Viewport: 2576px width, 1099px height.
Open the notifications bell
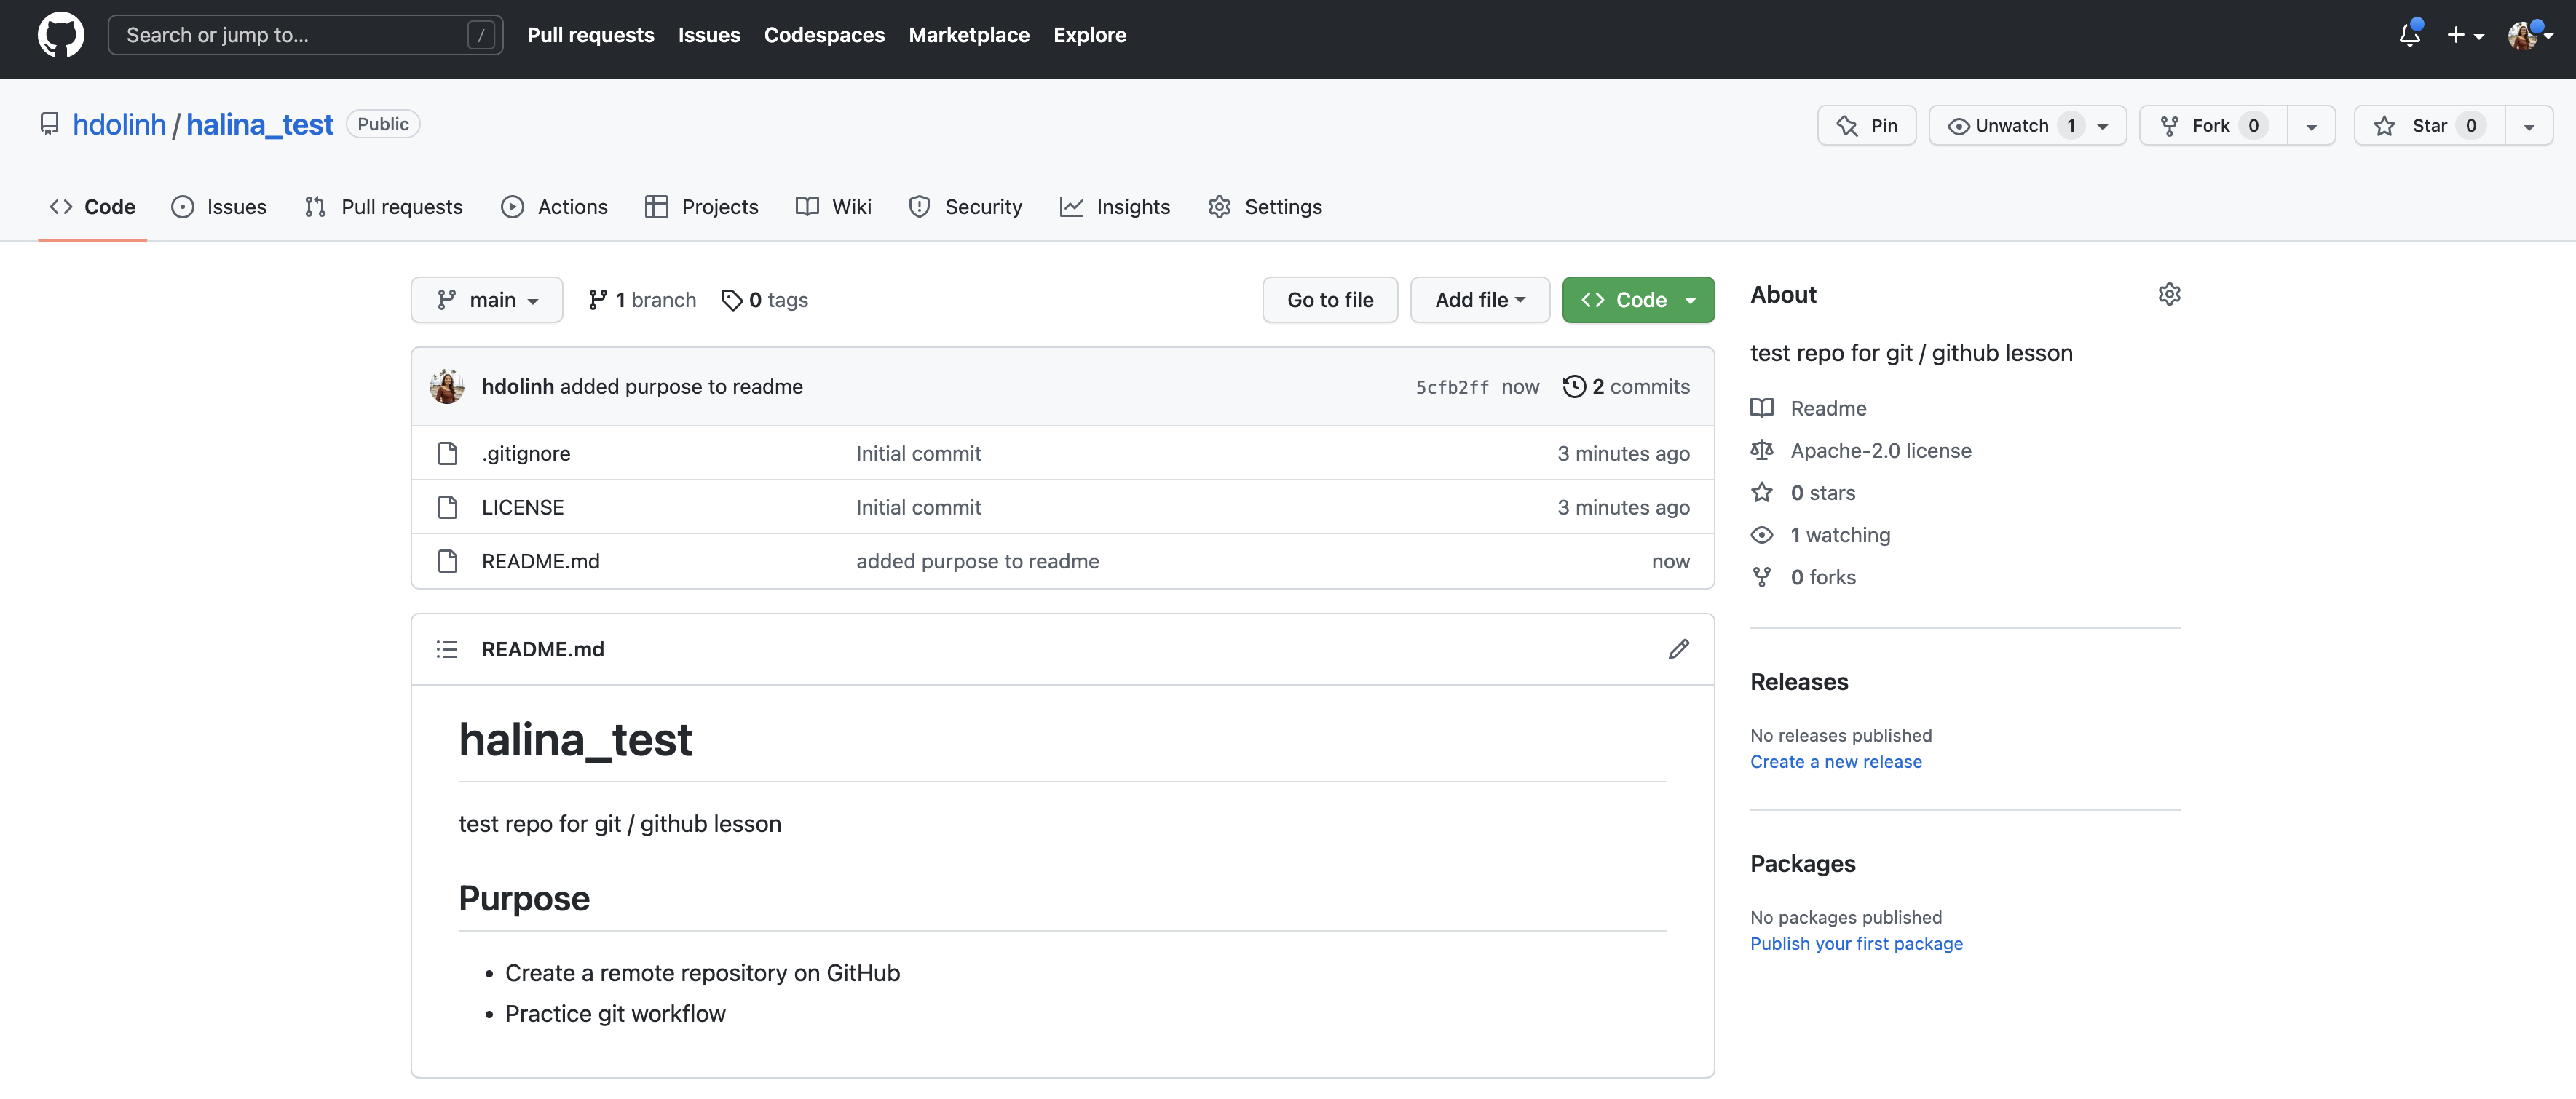coord(2409,35)
